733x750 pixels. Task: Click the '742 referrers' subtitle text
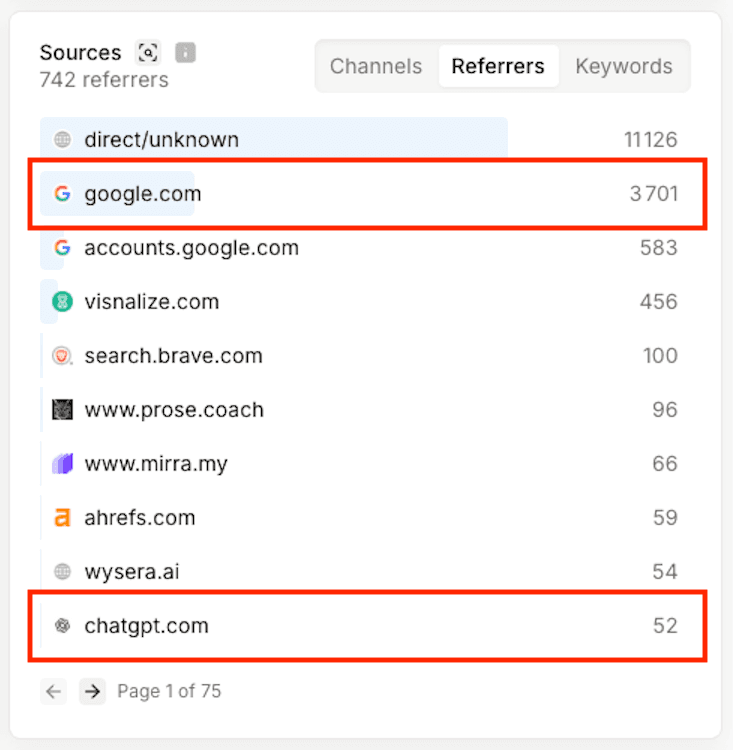[x=104, y=80]
